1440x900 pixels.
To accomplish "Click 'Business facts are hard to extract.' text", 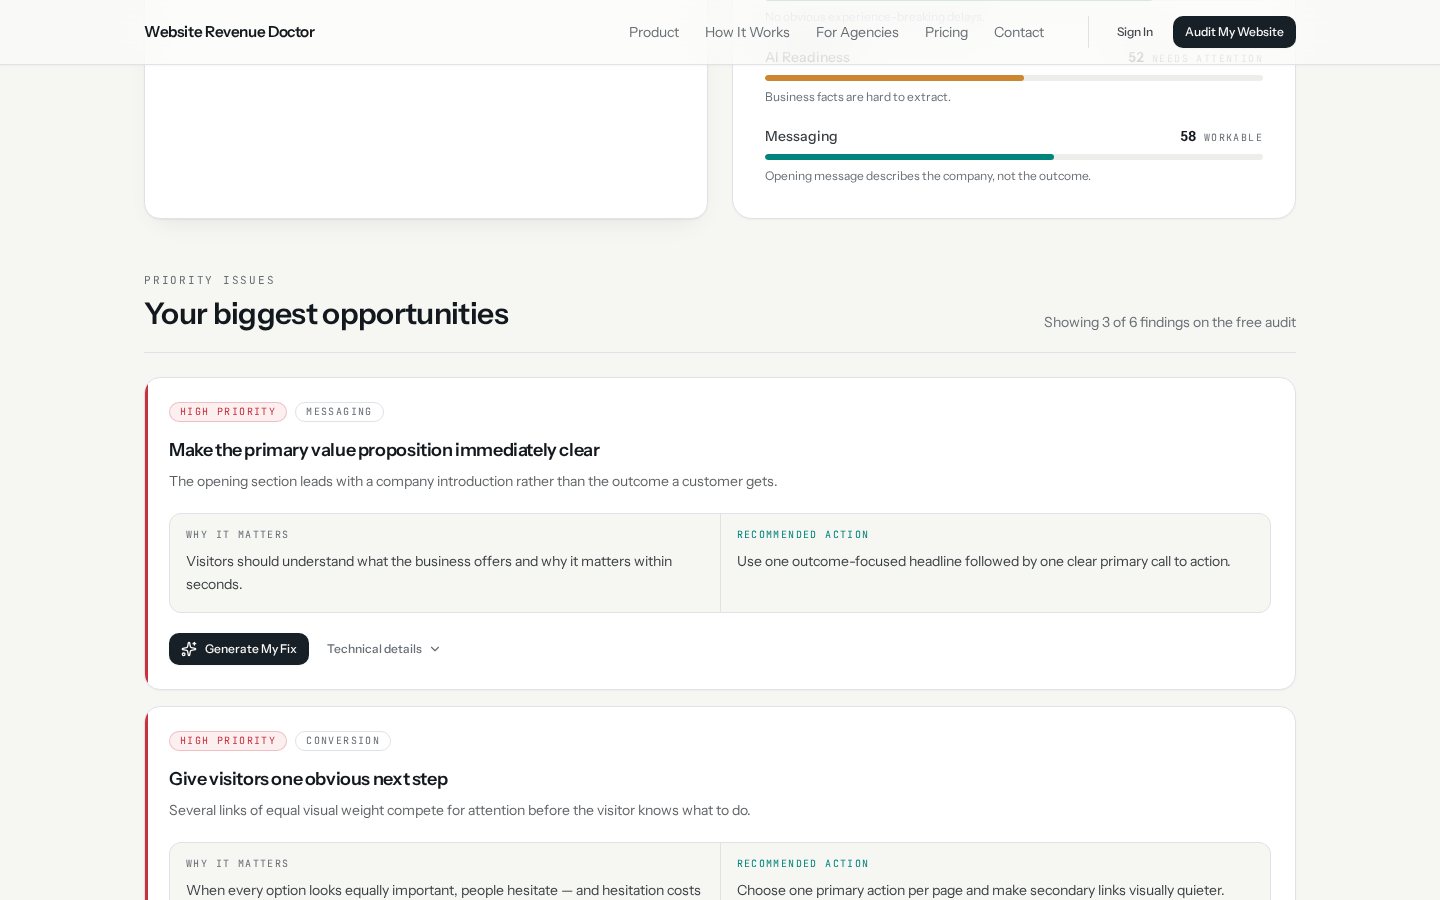I will 858,97.
